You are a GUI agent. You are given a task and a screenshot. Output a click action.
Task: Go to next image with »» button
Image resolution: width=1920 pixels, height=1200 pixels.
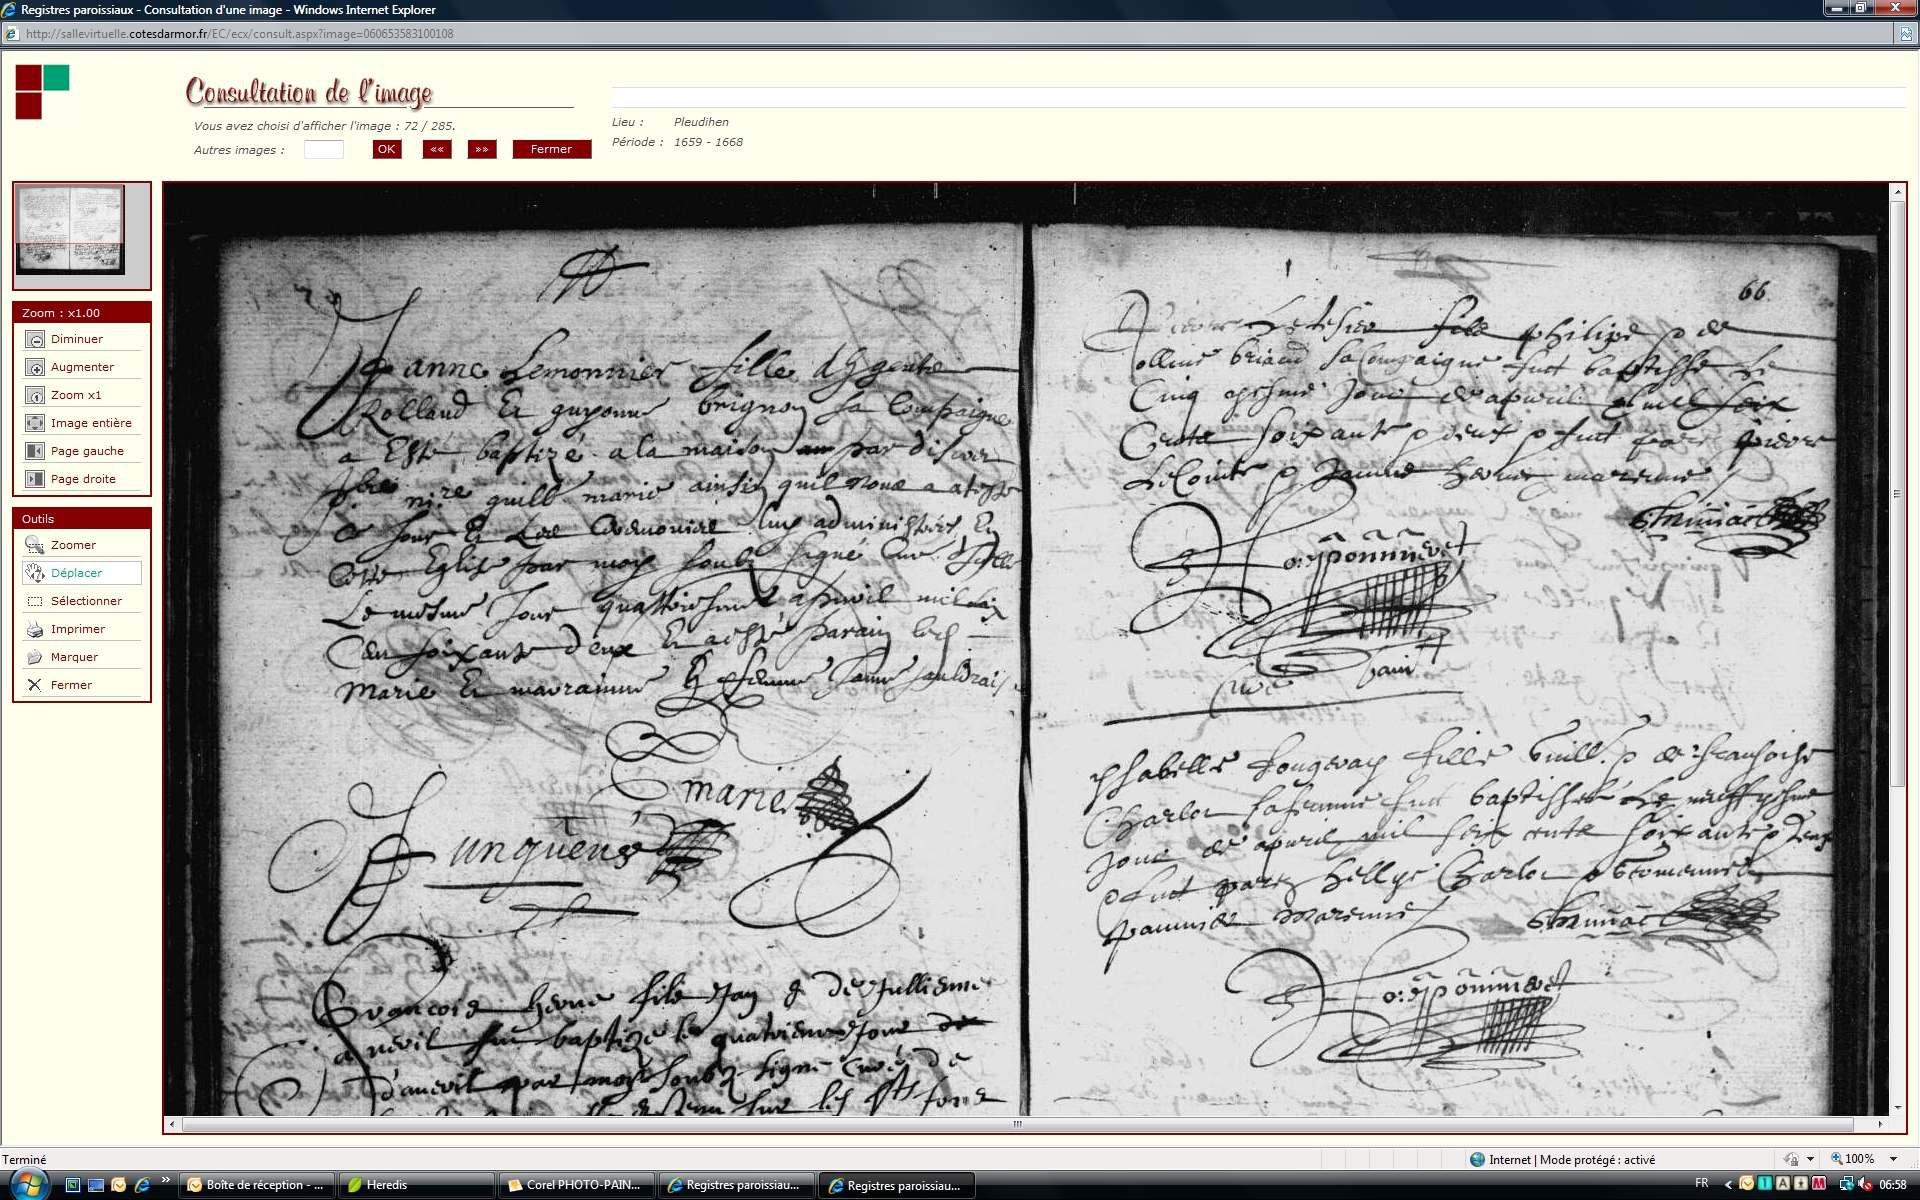[482, 150]
